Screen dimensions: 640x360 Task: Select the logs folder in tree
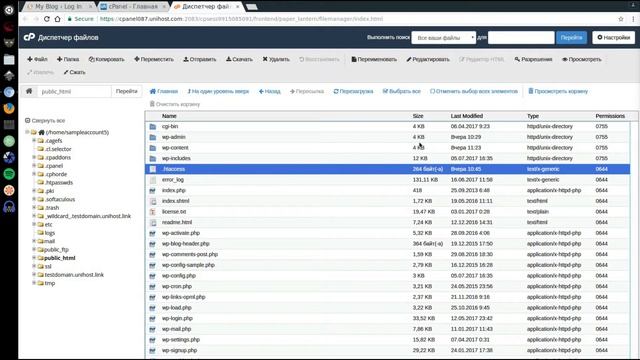tap(49, 233)
